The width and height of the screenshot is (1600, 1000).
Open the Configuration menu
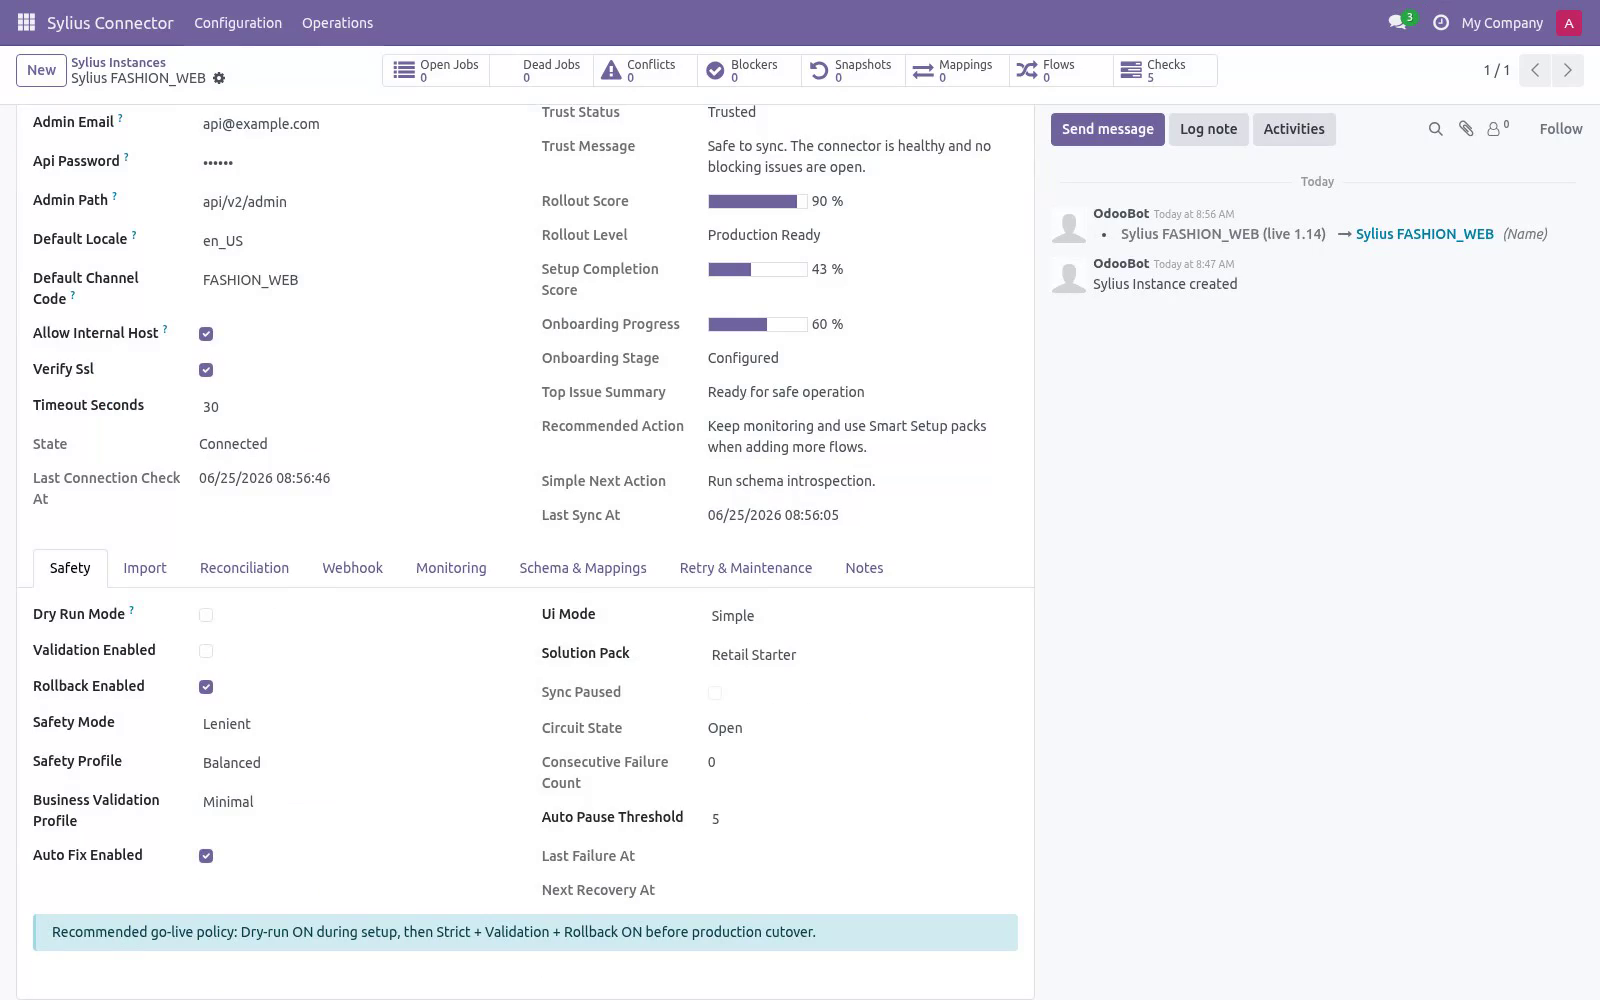pos(238,23)
